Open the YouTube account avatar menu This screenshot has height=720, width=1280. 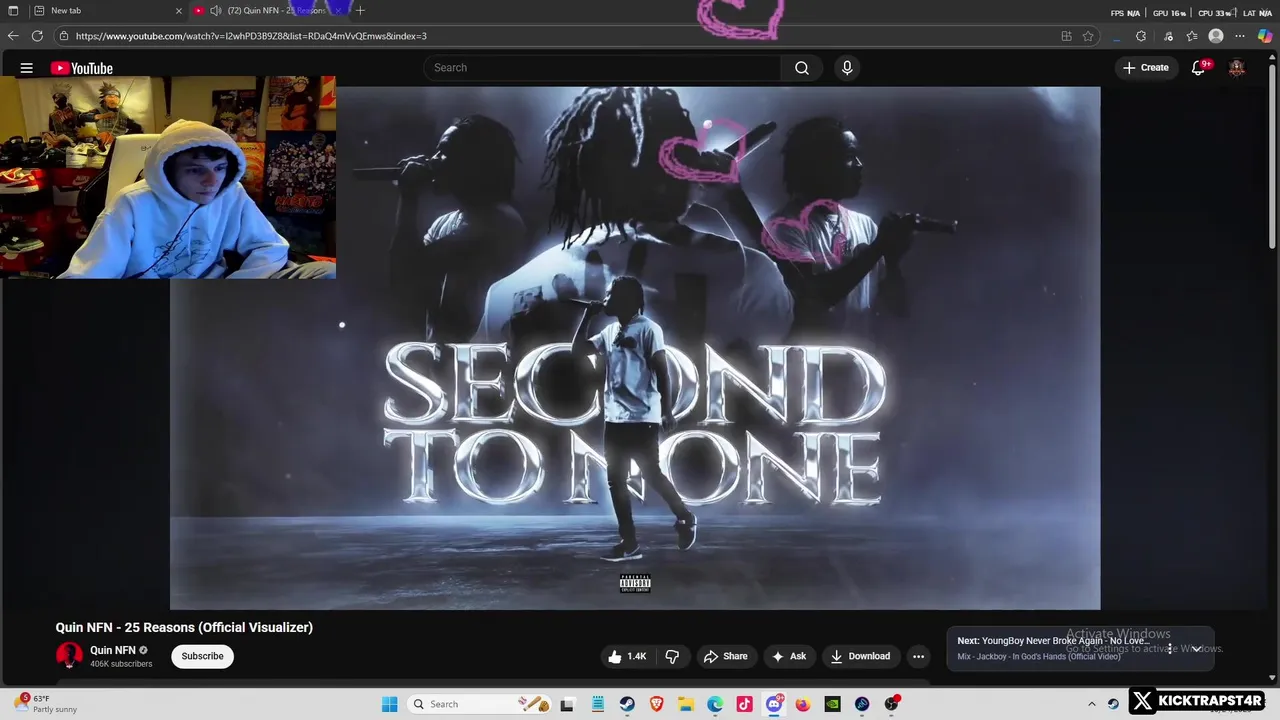pos(1237,68)
